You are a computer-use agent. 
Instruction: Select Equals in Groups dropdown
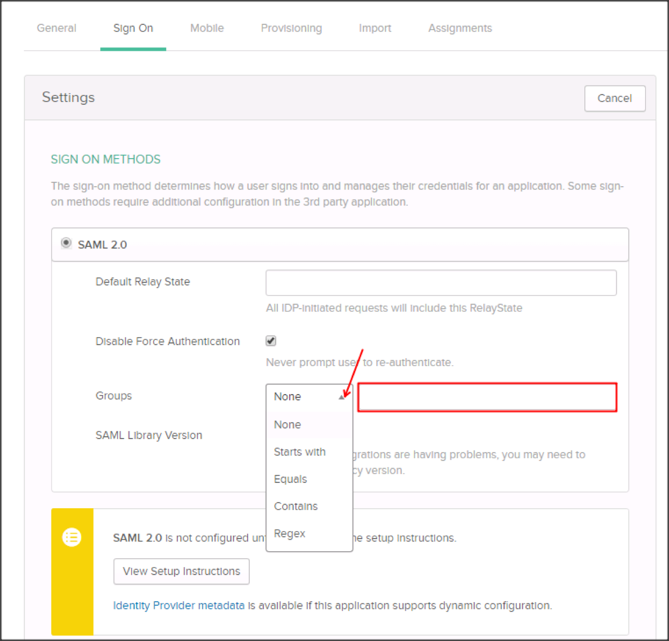click(291, 479)
